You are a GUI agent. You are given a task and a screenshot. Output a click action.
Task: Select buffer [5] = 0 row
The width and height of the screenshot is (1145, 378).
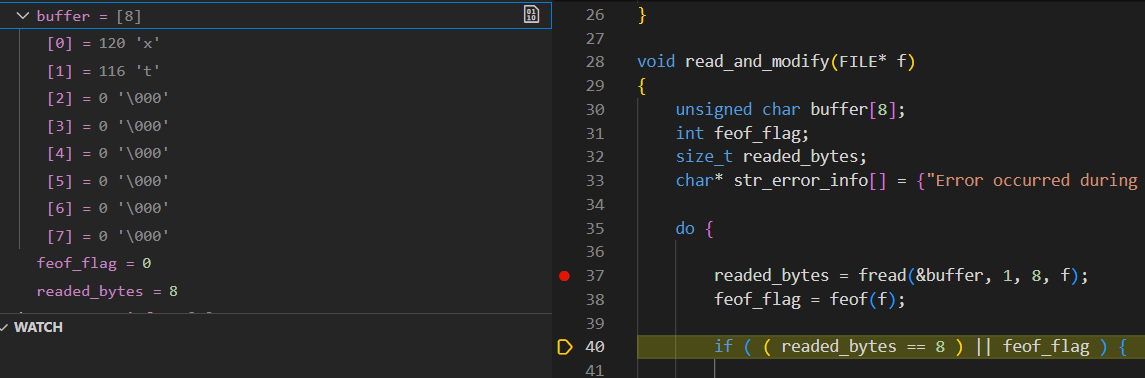pos(275,181)
